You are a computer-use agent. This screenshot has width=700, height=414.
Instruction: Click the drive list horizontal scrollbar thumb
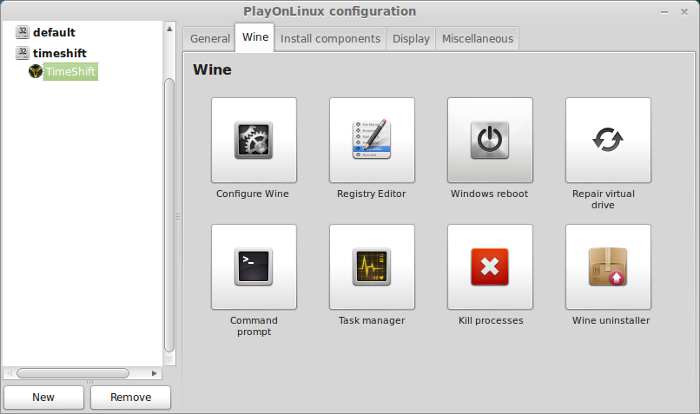click(73, 373)
